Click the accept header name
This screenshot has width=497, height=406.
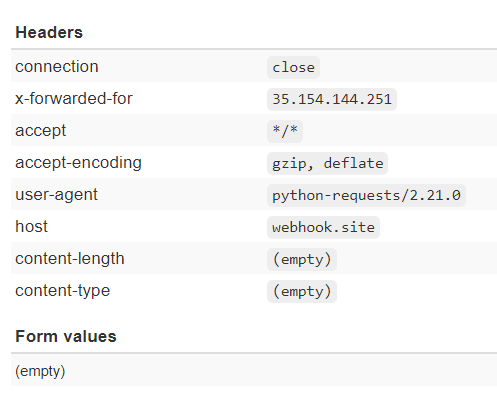point(41,130)
